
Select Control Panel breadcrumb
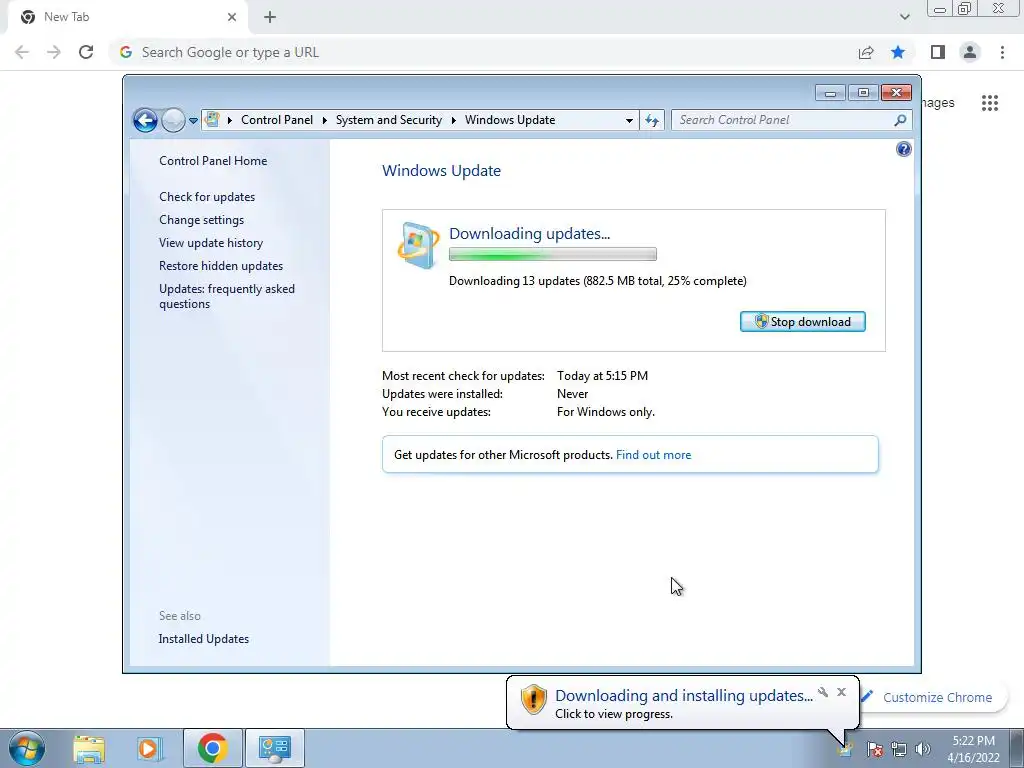(277, 120)
